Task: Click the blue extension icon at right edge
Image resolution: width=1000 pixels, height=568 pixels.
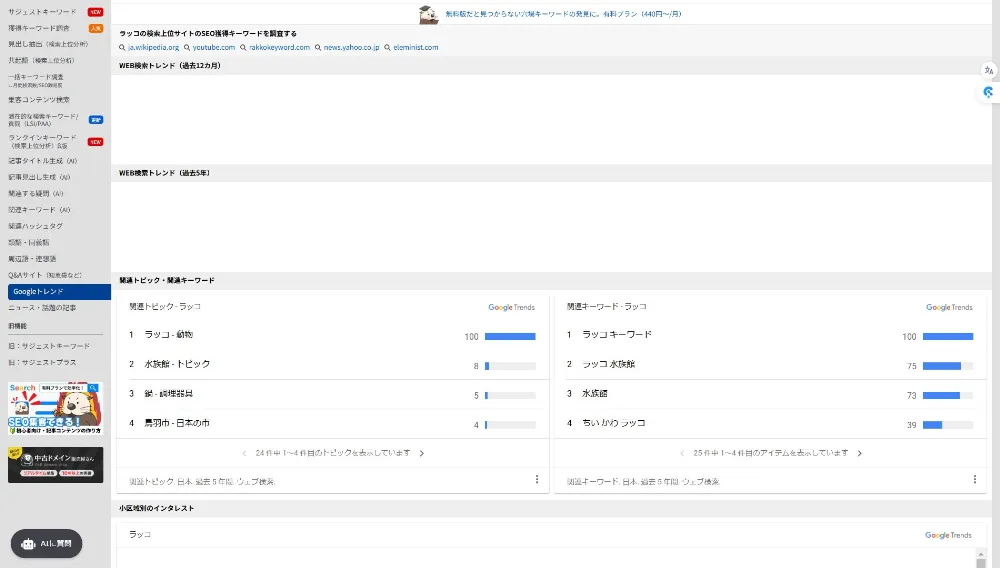Action: click(x=989, y=92)
